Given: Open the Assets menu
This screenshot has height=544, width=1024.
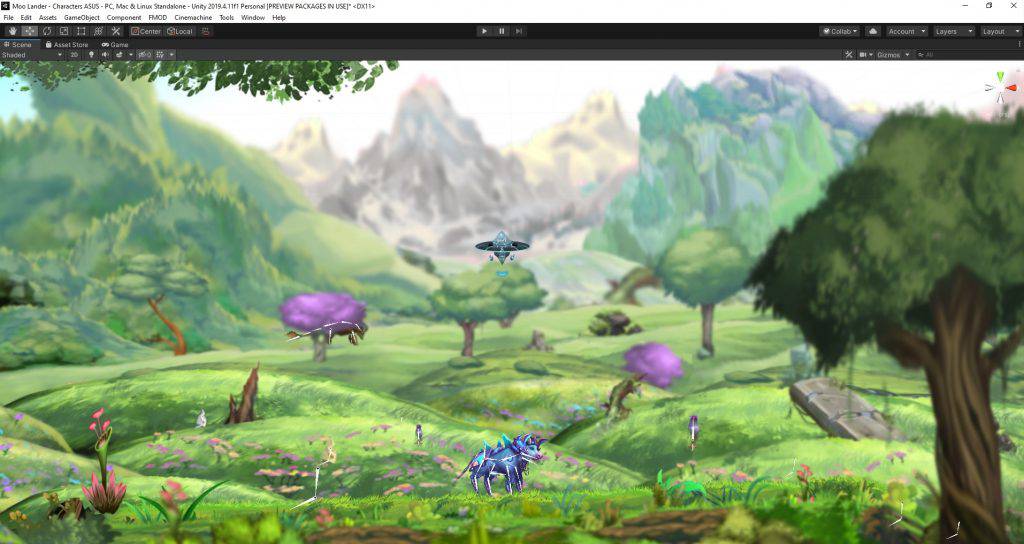Looking at the screenshot, I should (48, 18).
